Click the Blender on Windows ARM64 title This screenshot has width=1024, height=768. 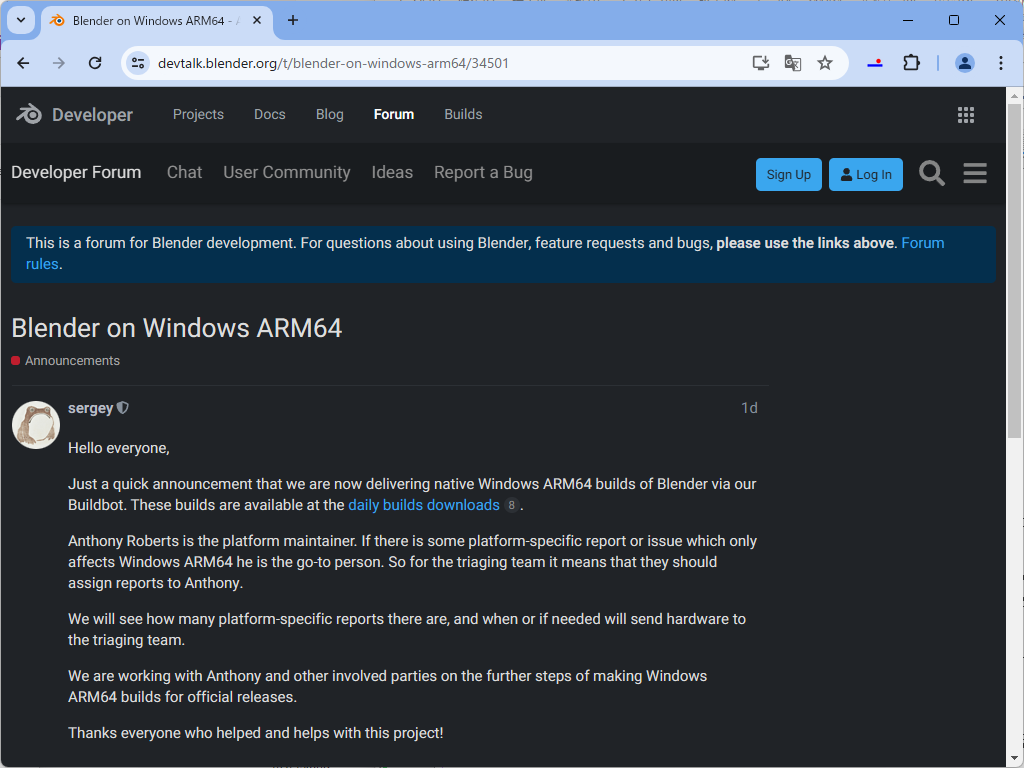point(177,328)
